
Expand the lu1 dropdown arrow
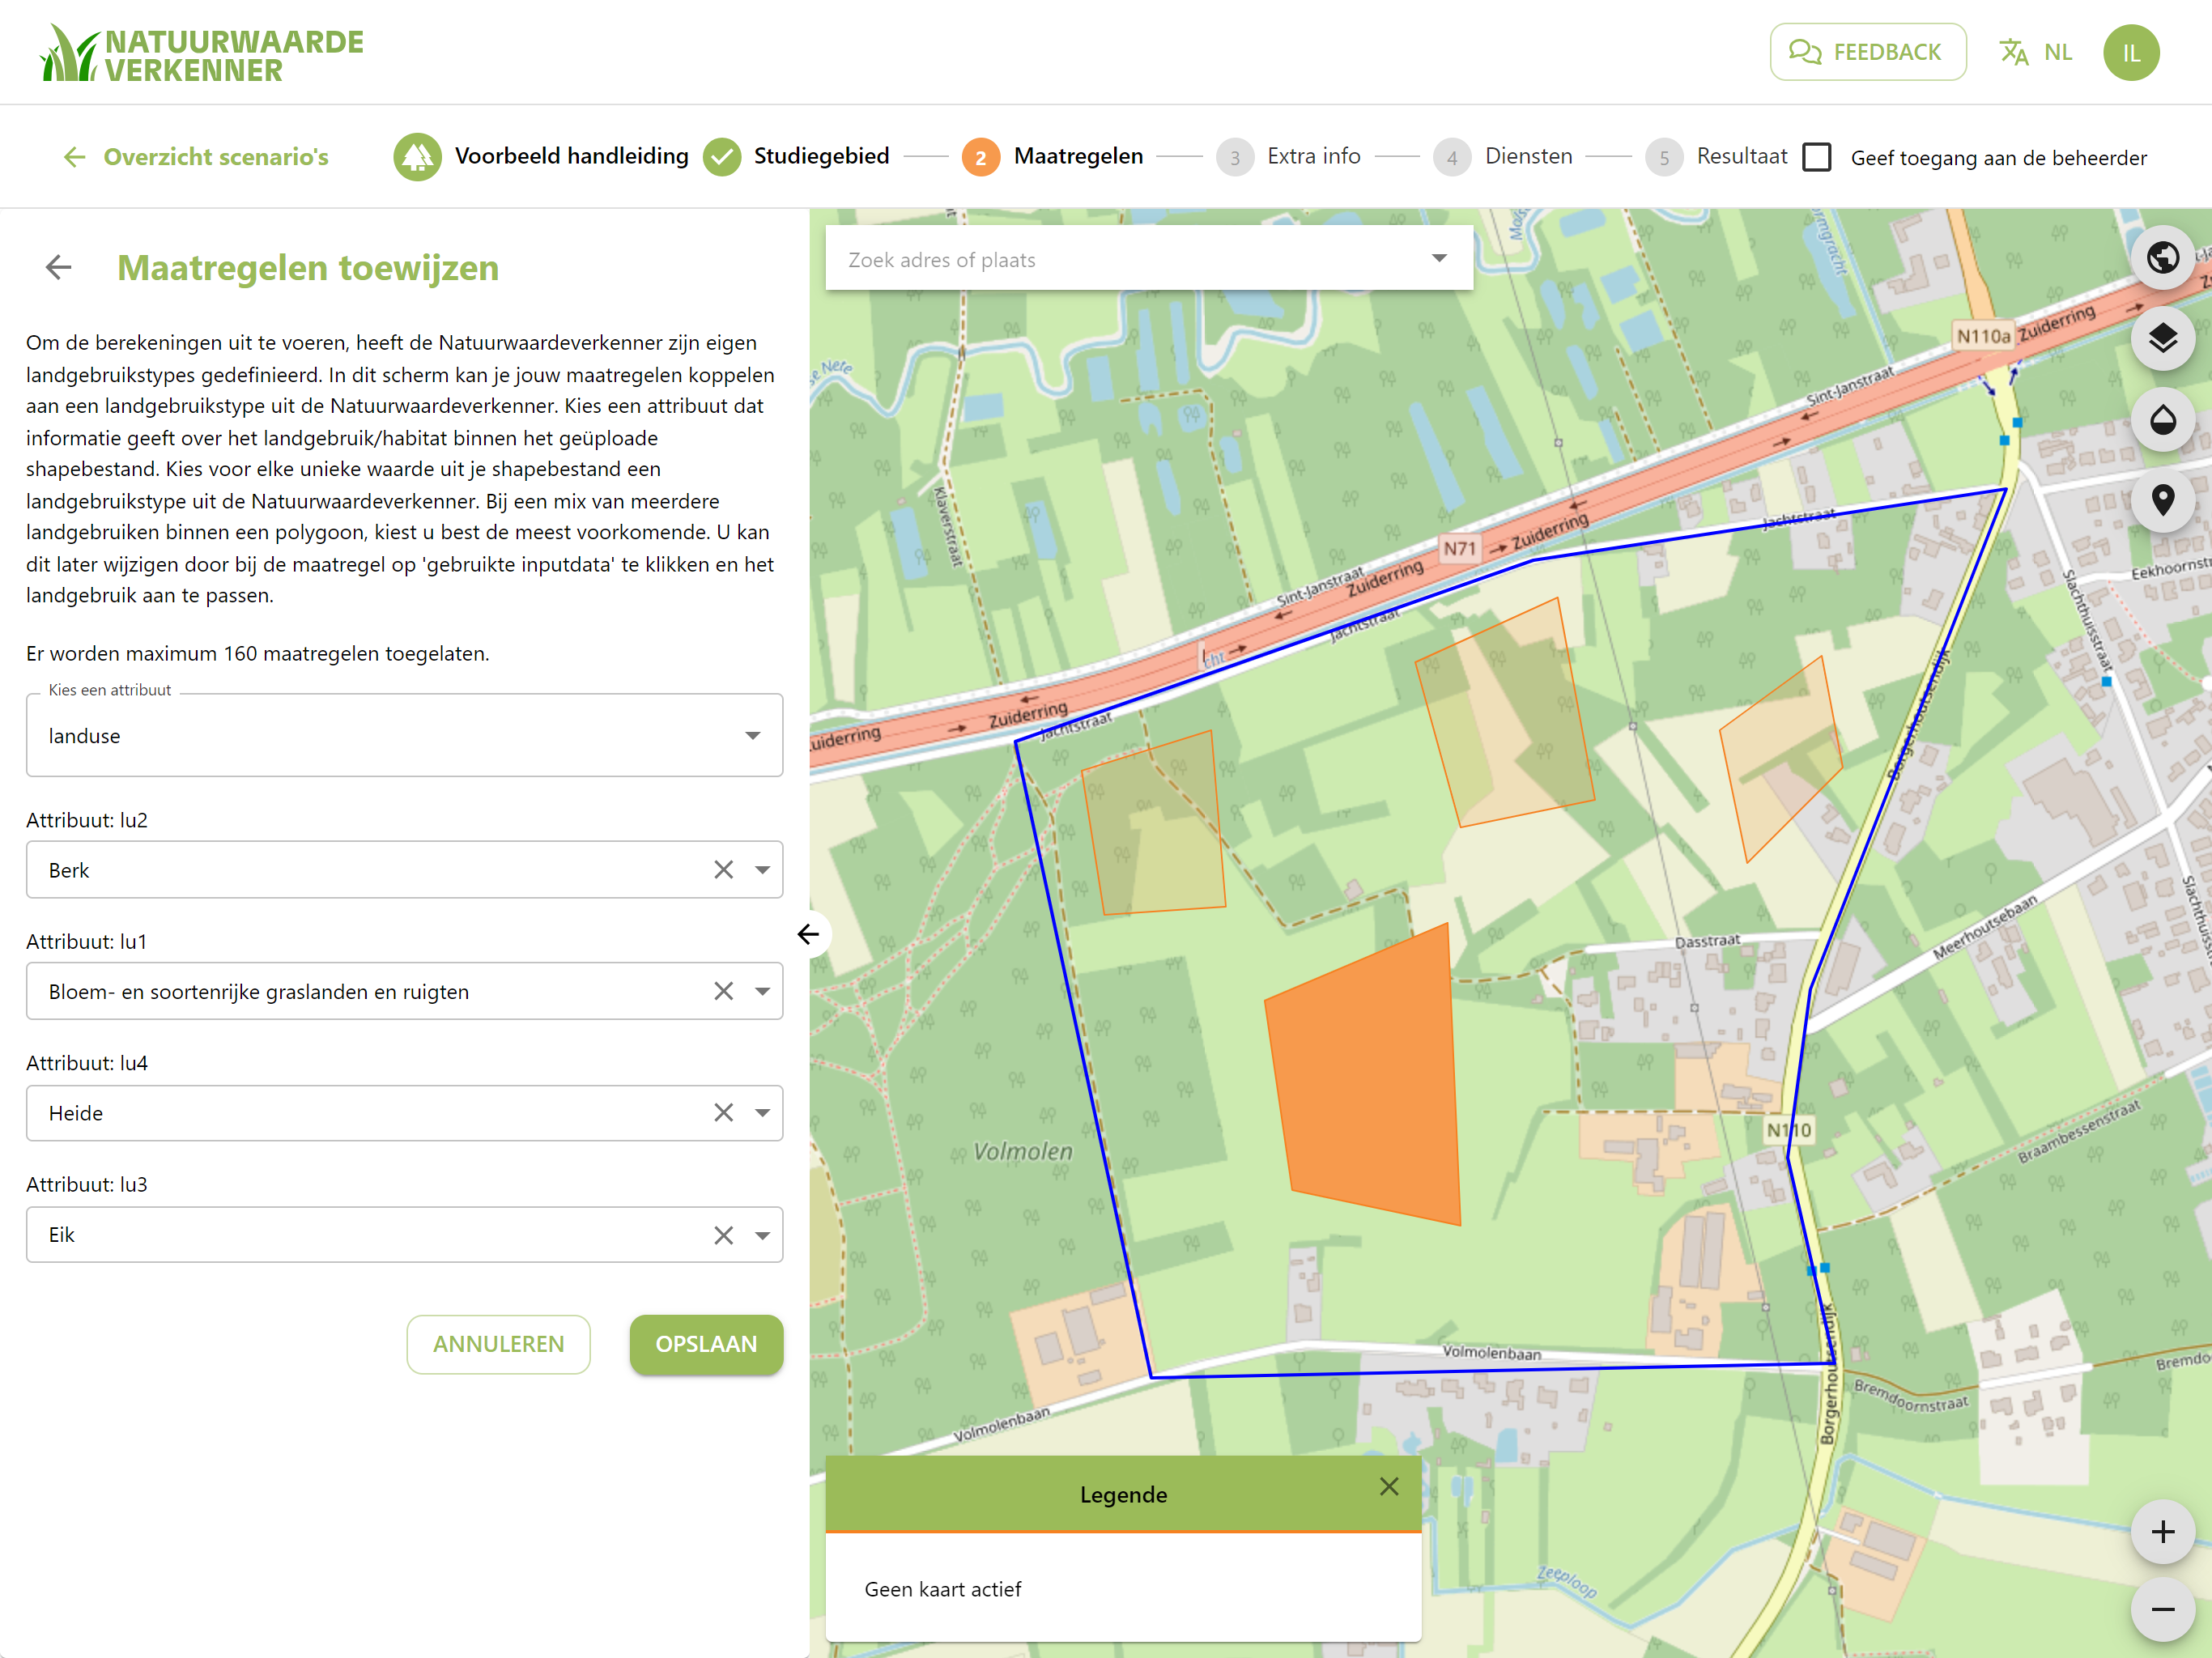click(762, 991)
